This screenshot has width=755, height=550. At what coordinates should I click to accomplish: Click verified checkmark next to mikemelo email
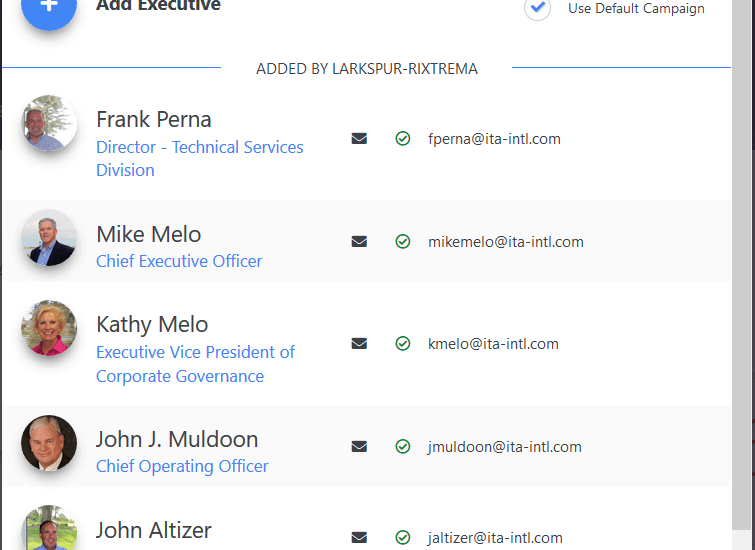(x=403, y=242)
